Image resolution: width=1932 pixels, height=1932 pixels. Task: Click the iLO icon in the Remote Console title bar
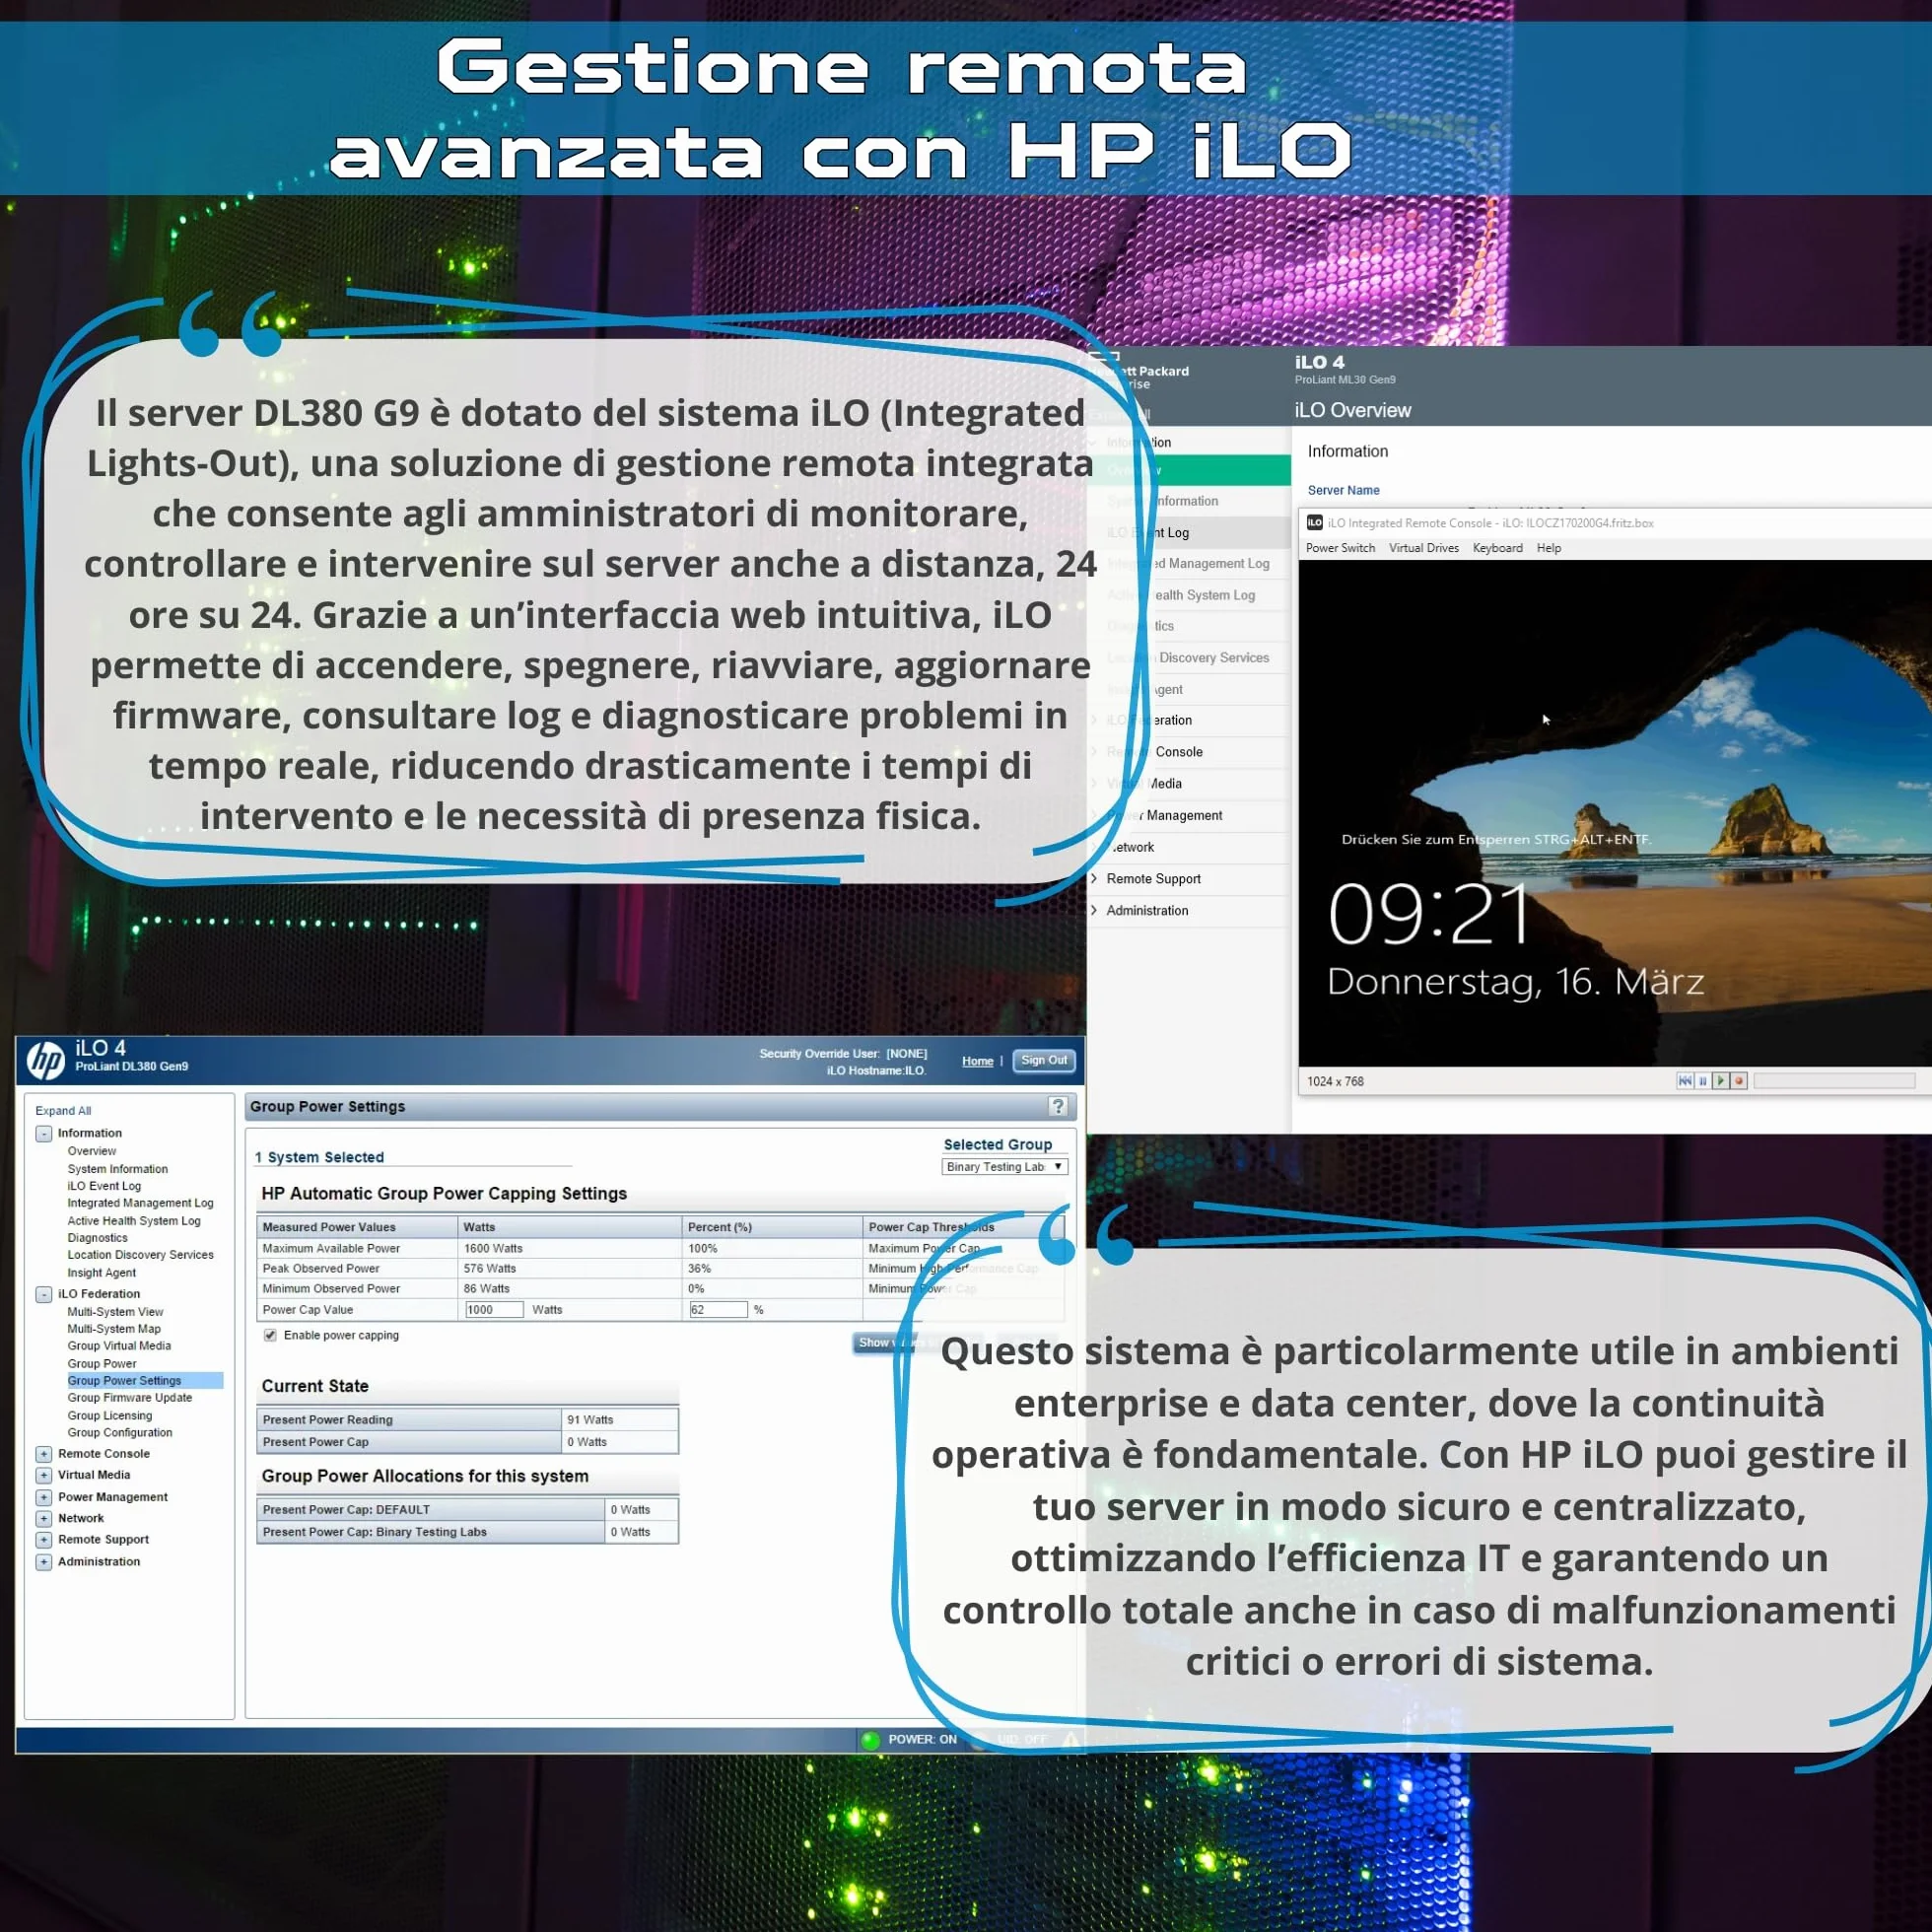[1315, 522]
